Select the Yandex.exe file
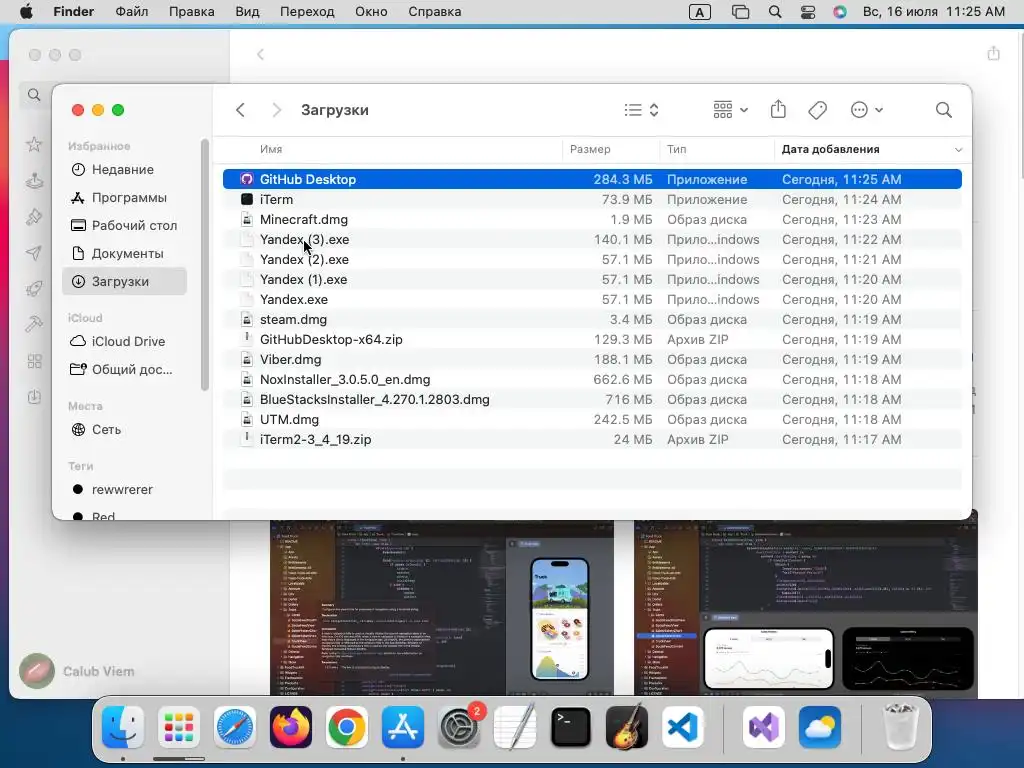 [592, 299]
